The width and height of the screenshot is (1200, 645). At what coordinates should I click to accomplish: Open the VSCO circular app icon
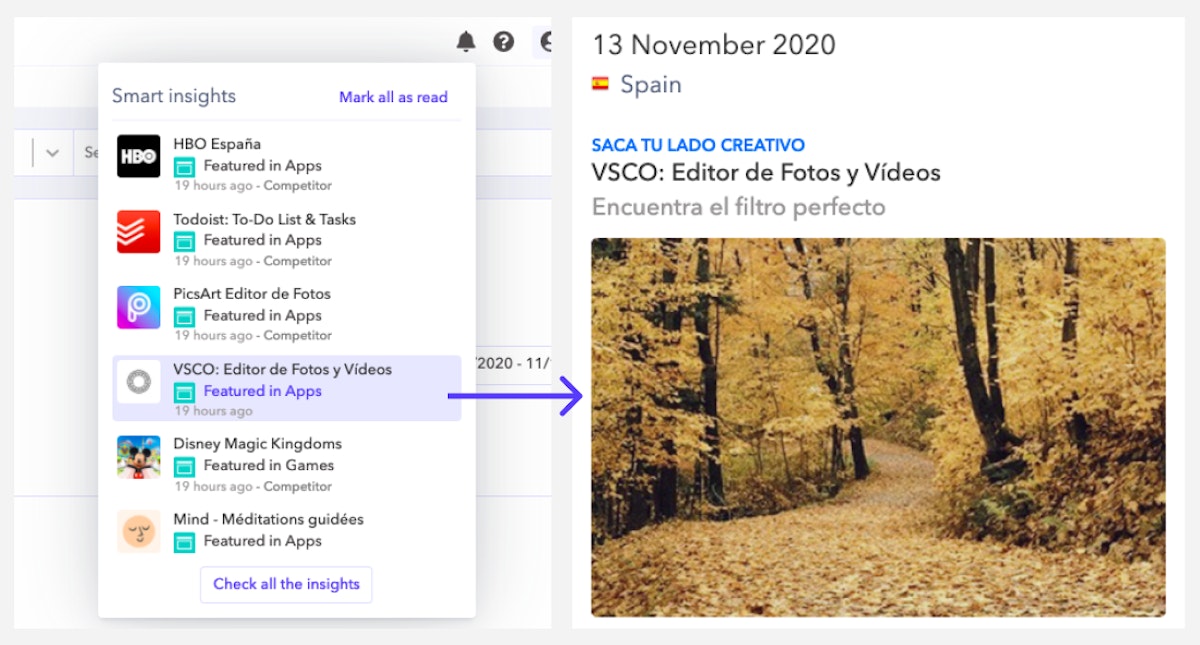point(138,381)
